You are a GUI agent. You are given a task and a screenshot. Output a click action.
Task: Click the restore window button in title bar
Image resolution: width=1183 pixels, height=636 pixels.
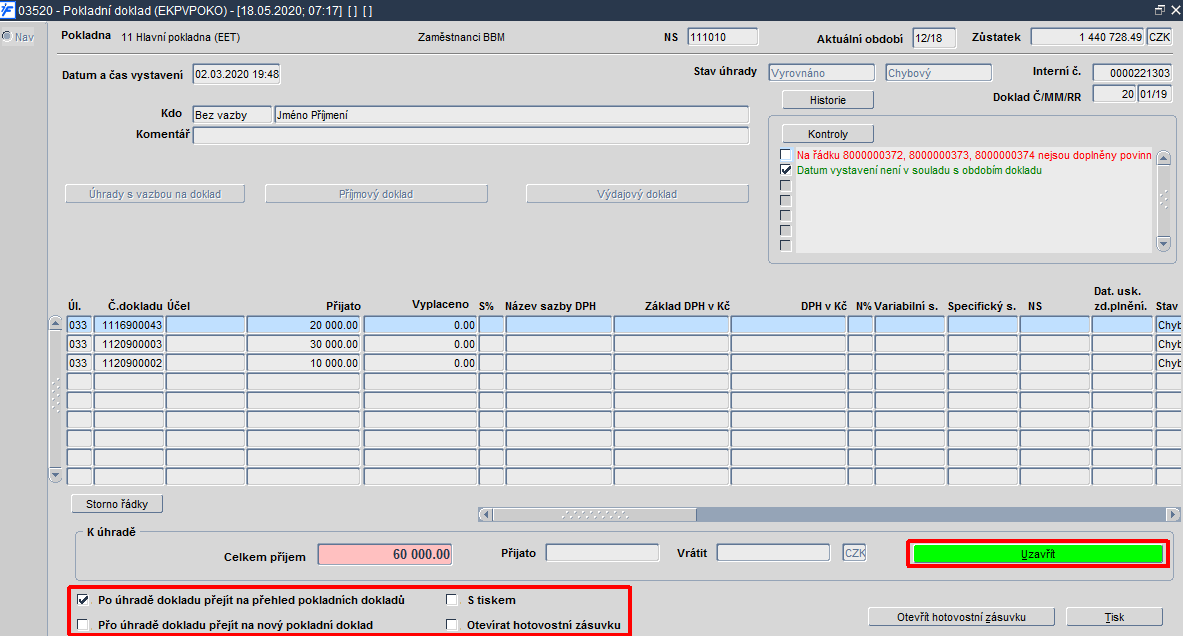click(x=1160, y=10)
